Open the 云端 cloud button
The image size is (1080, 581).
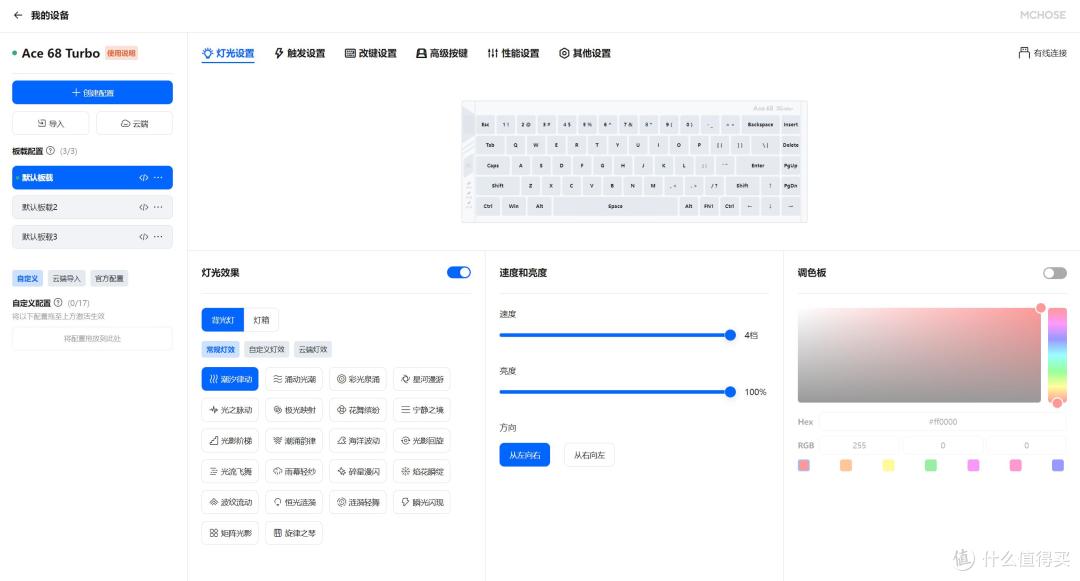(x=134, y=123)
